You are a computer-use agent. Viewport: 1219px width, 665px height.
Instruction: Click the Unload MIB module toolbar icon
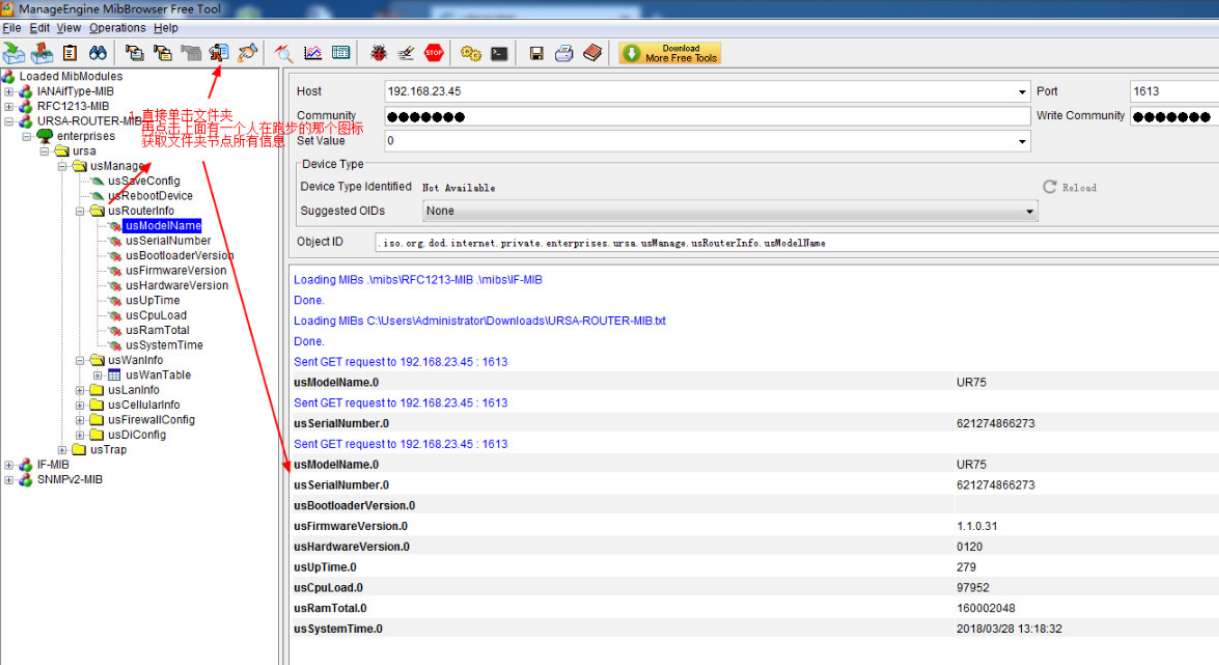click(x=42, y=53)
